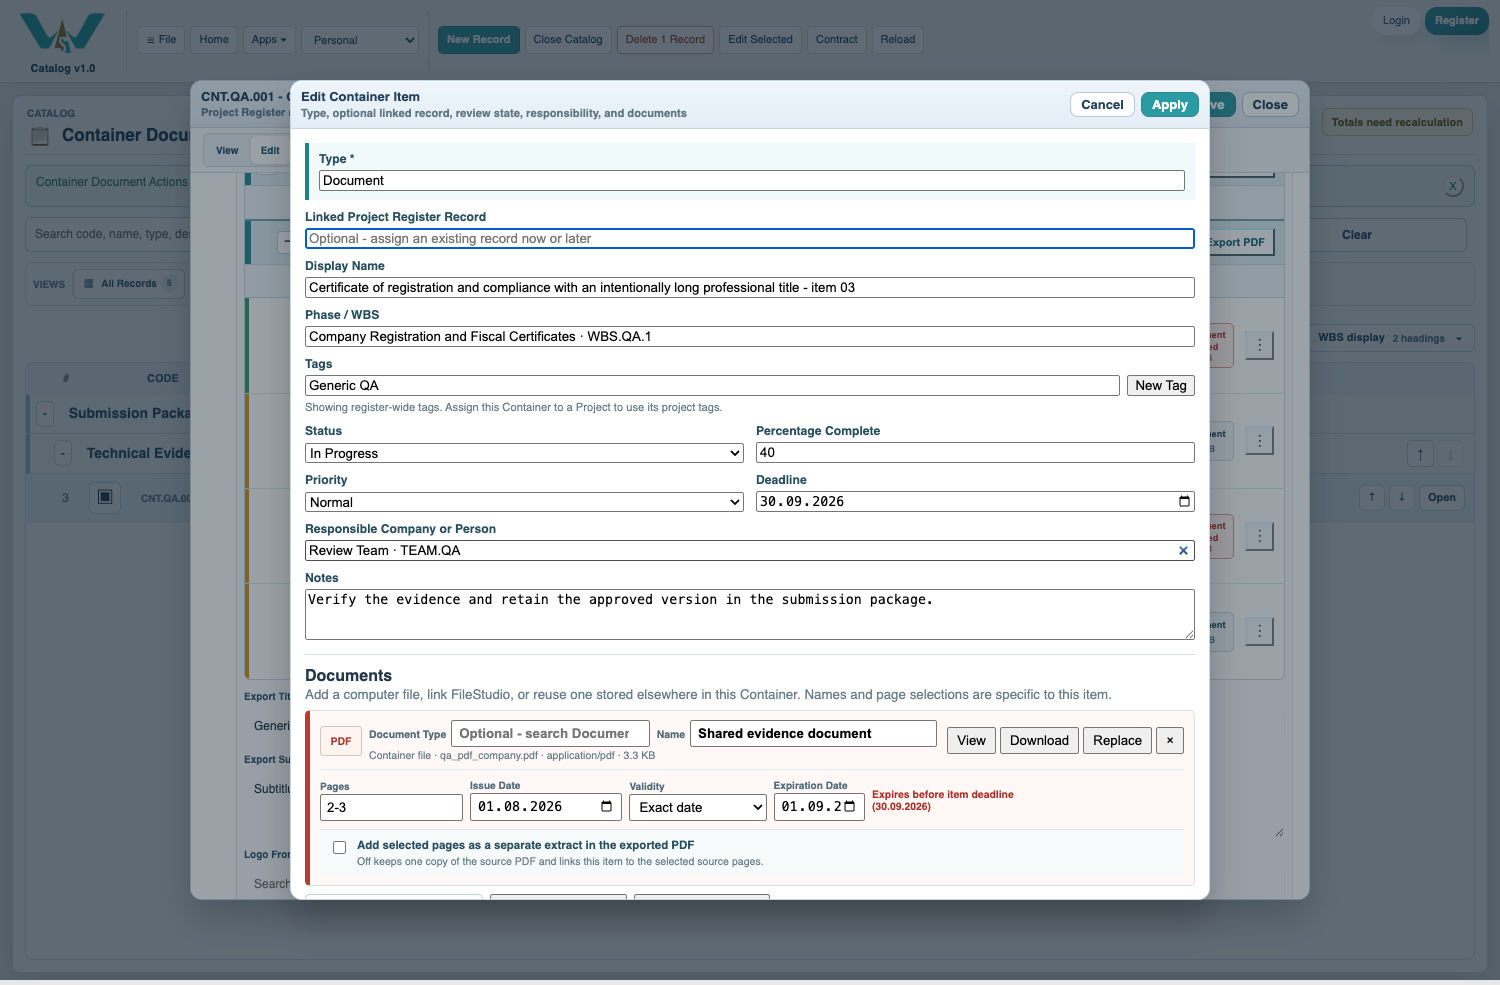This screenshot has height=985, width=1500.
Task: Switch to the View tab in background panel
Action: [x=227, y=151]
